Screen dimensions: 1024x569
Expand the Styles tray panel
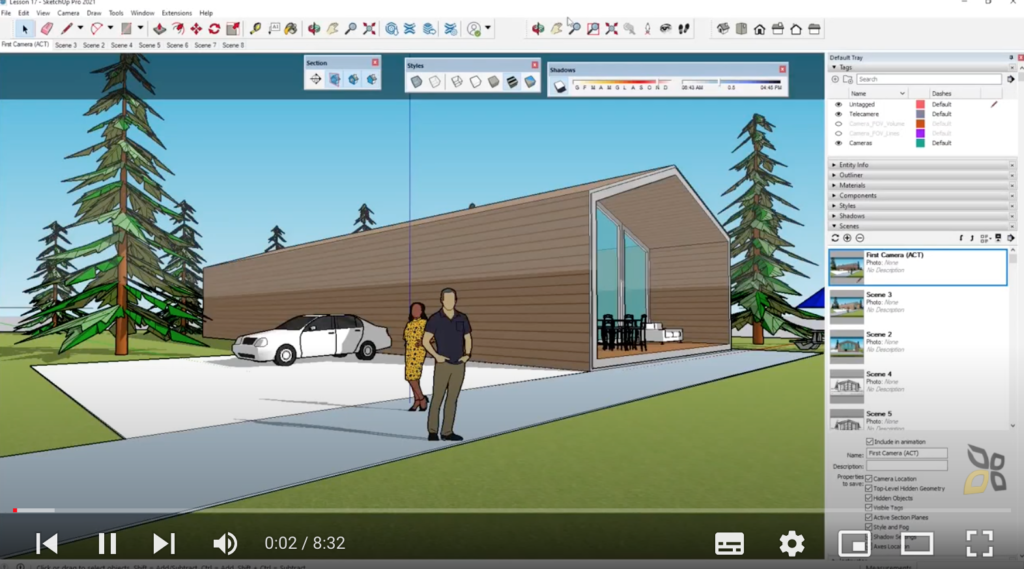[x=923, y=206]
